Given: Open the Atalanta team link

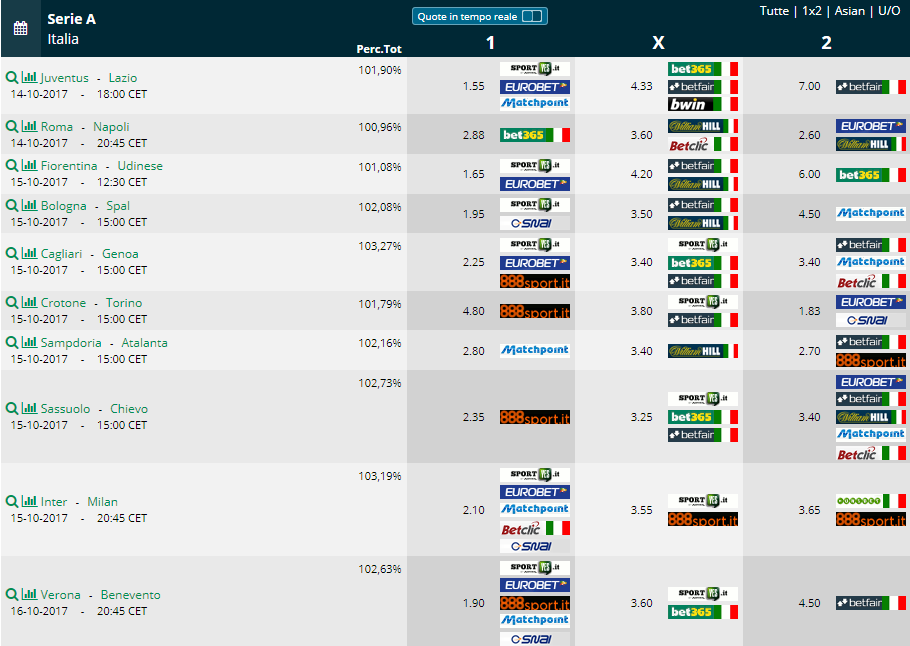Looking at the screenshot, I should tap(145, 343).
